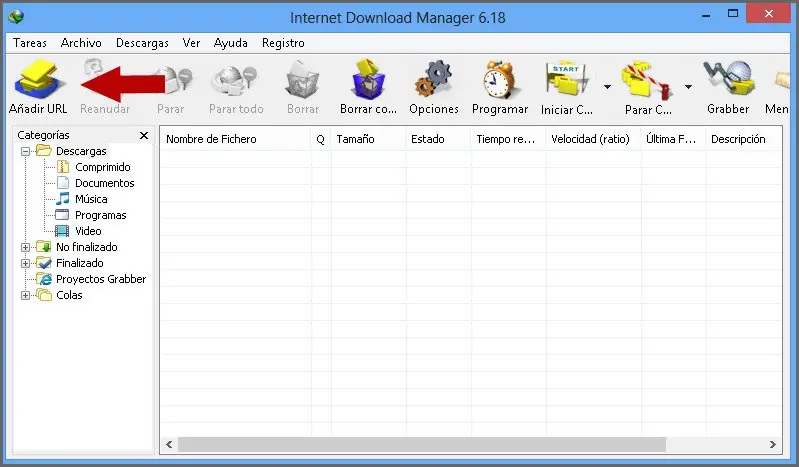The height and width of the screenshot is (467, 799).
Task: Click the horizontal scrollbar thumb
Action: pos(421,445)
